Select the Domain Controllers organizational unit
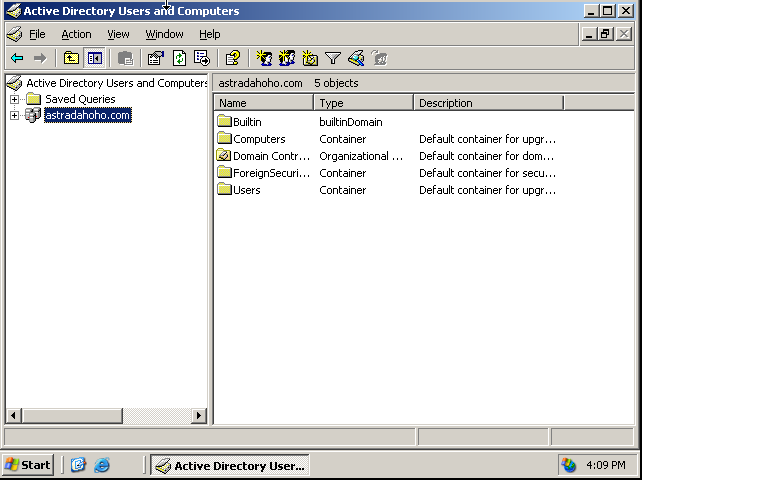 271,156
